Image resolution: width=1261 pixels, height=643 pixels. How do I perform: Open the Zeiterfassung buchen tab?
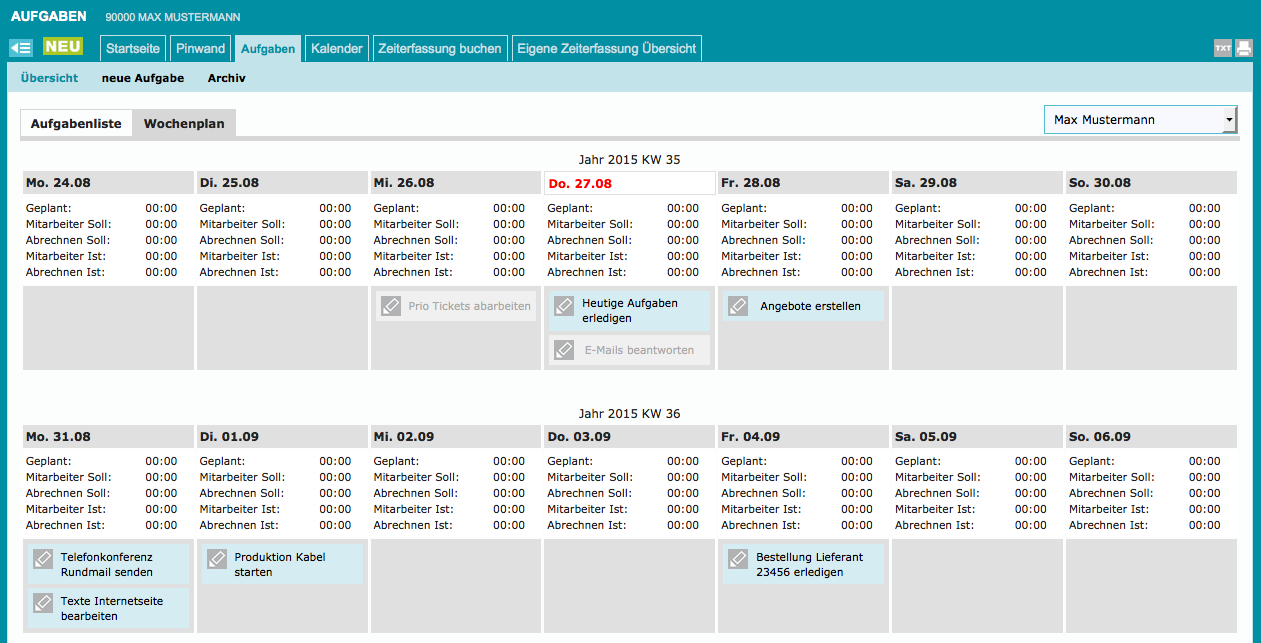click(x=439, y=48)
